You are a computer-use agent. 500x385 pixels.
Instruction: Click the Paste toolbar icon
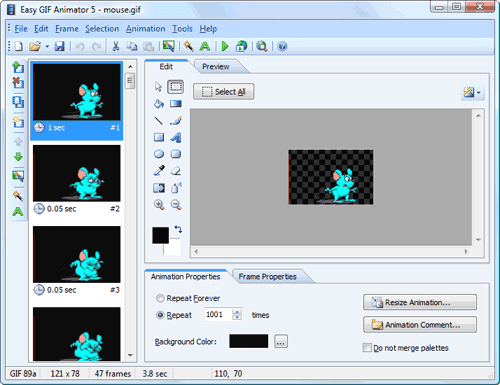pos(148,46)
